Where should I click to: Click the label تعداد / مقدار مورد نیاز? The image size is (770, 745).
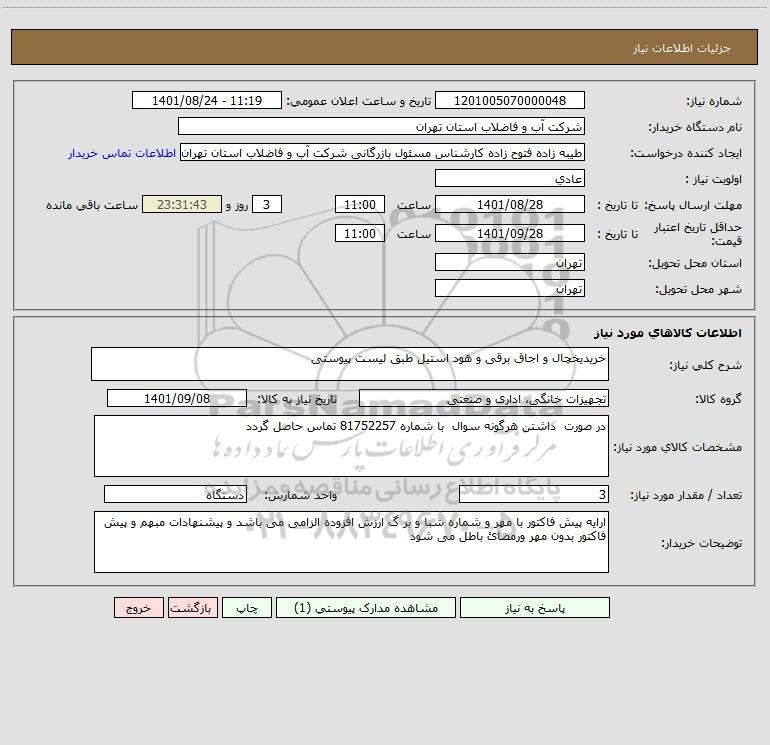click(686, 496)
